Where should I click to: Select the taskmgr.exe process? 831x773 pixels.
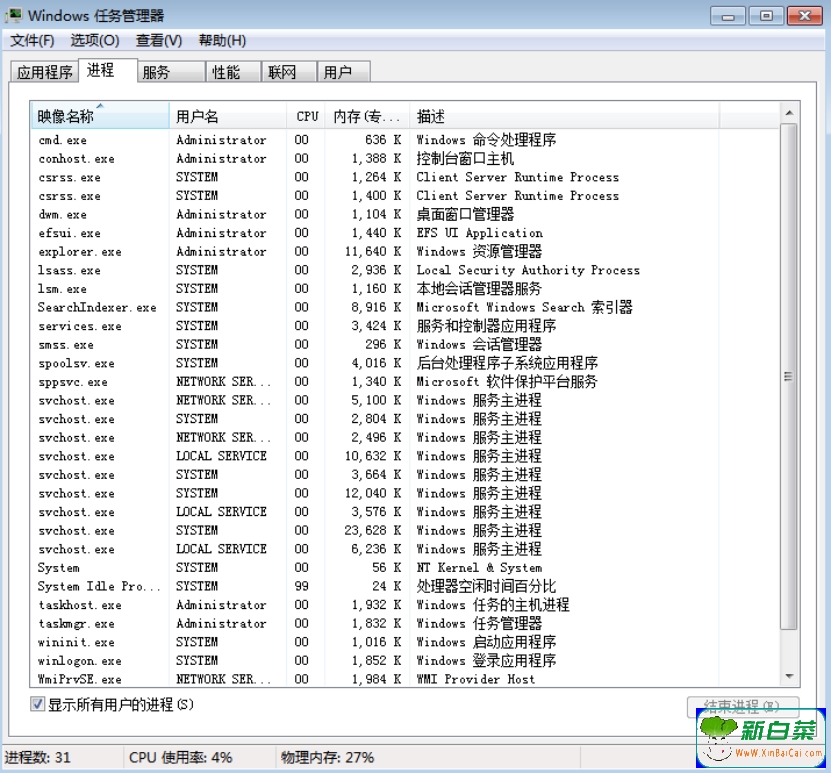point(405,624)
